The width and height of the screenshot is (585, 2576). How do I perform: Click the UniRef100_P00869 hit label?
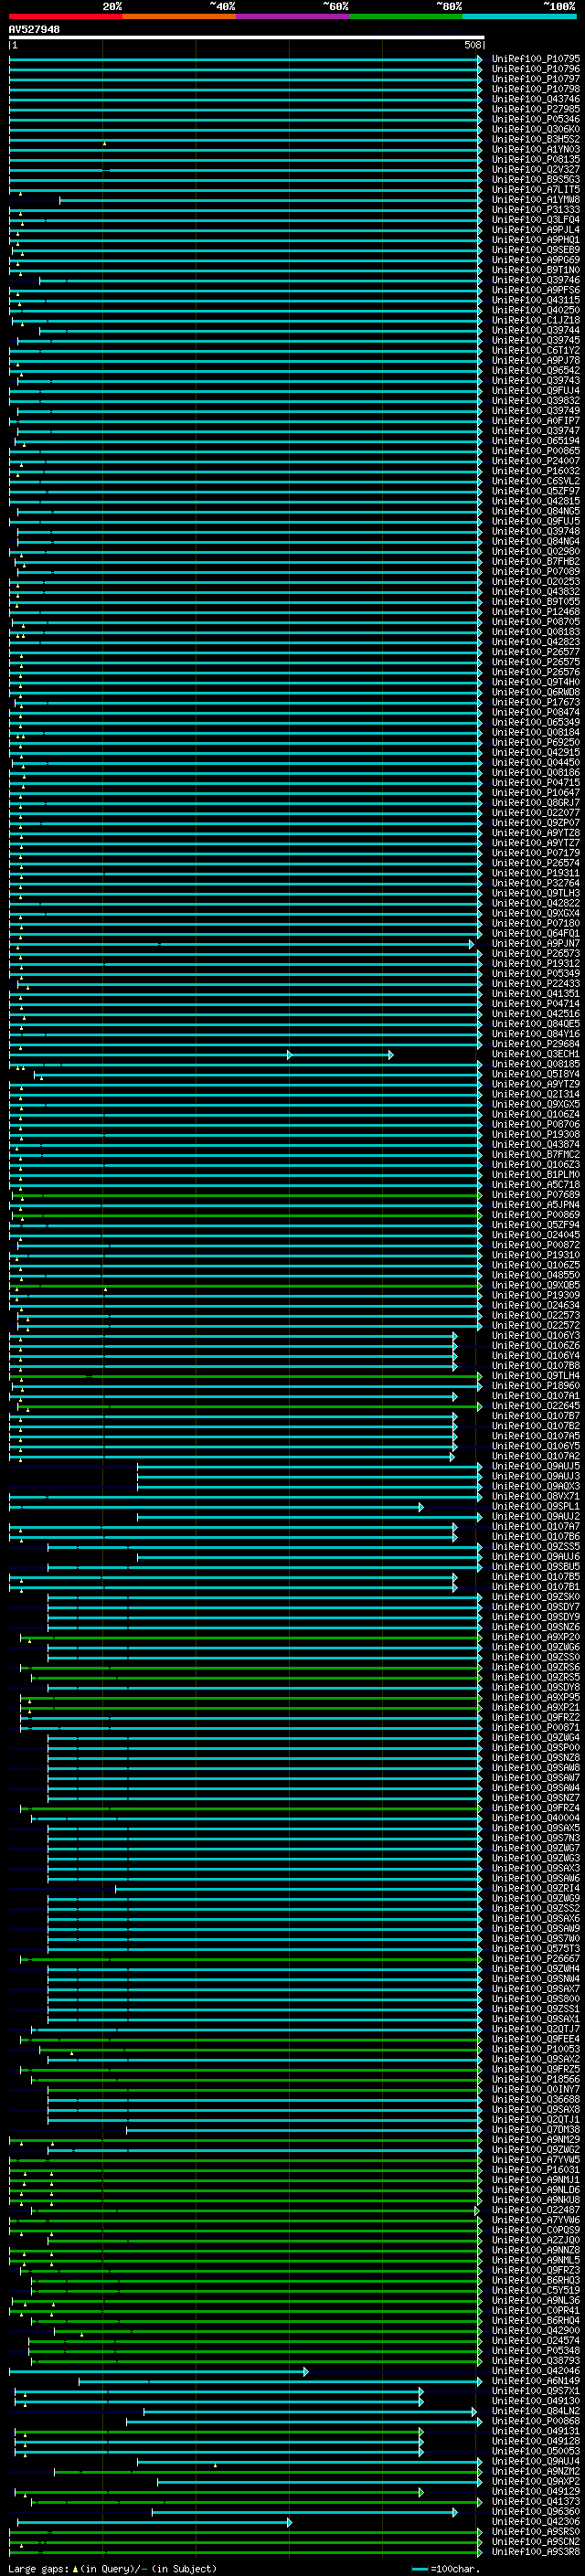click(536, 1215)
